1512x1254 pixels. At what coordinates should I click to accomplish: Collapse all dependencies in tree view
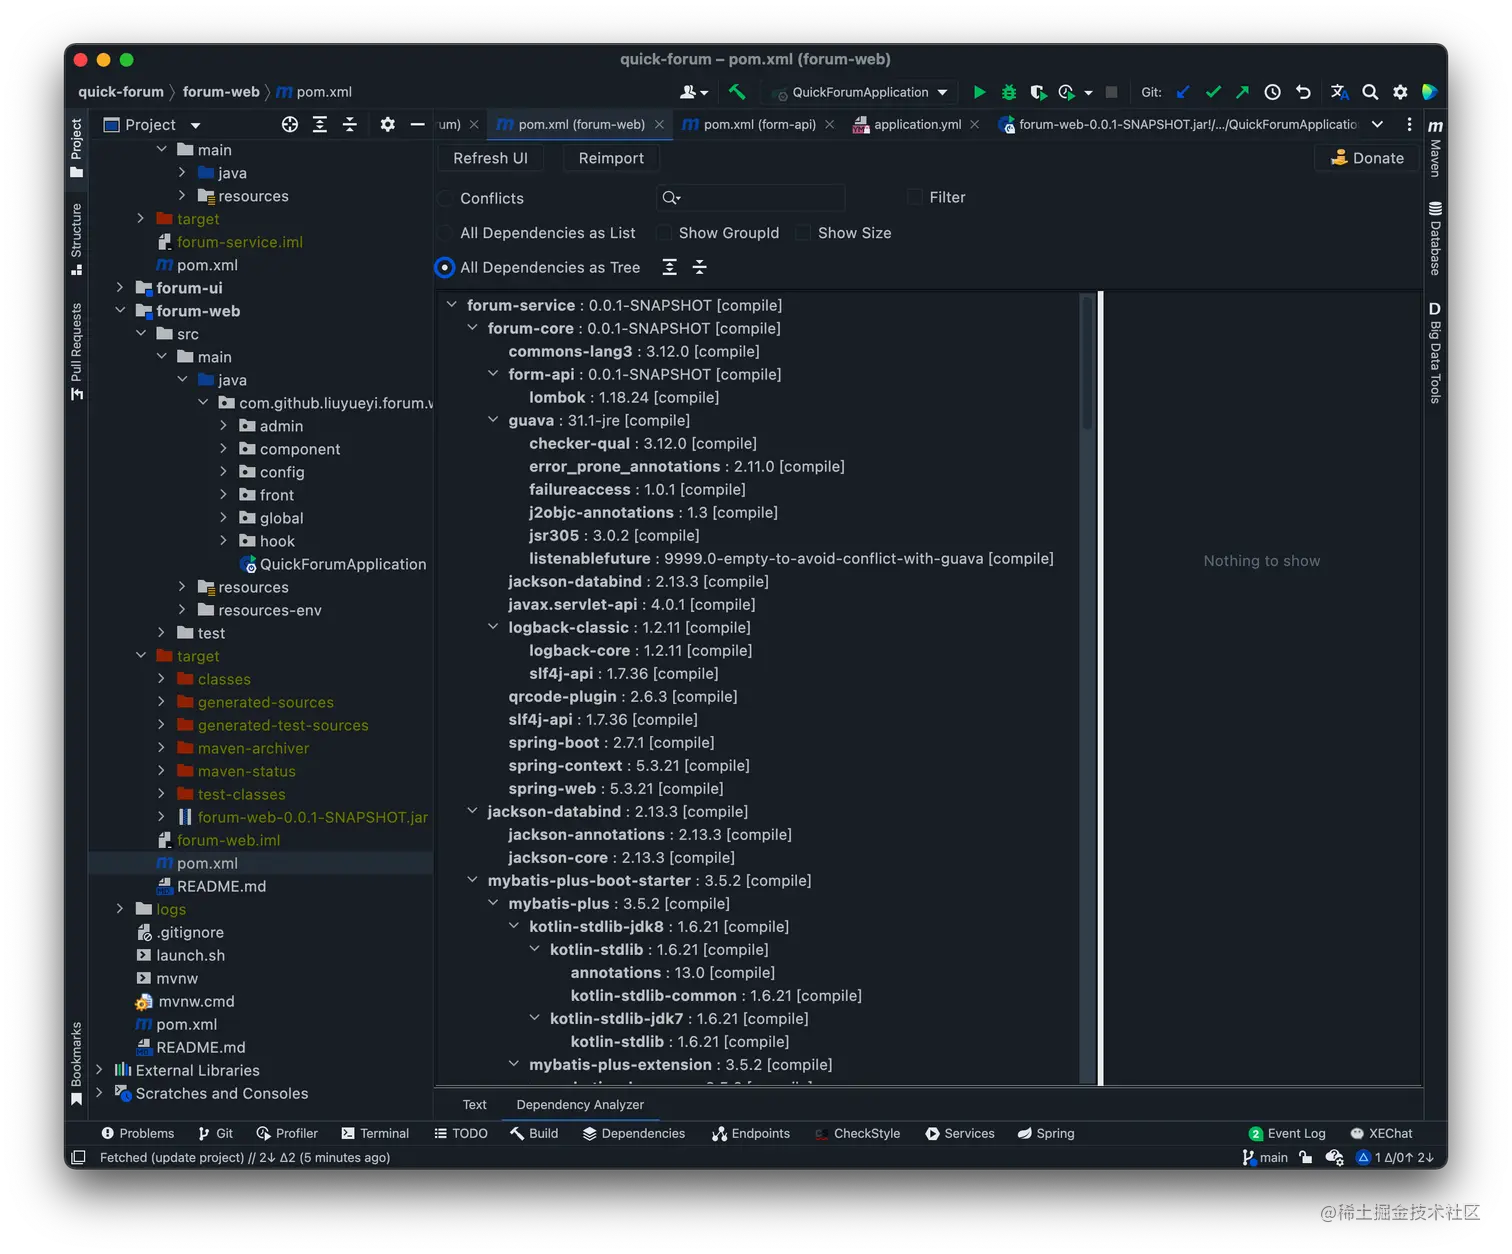point(700,267)
